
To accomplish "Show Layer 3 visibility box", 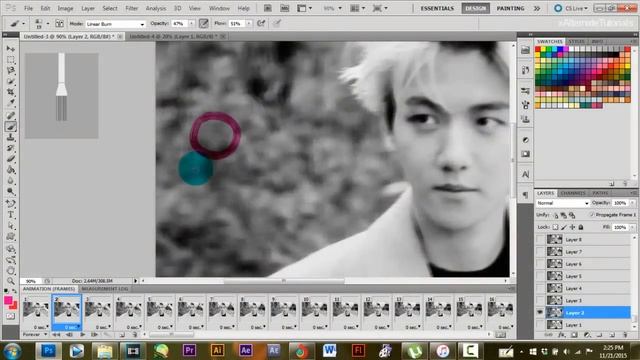I will tap(540, 300).
